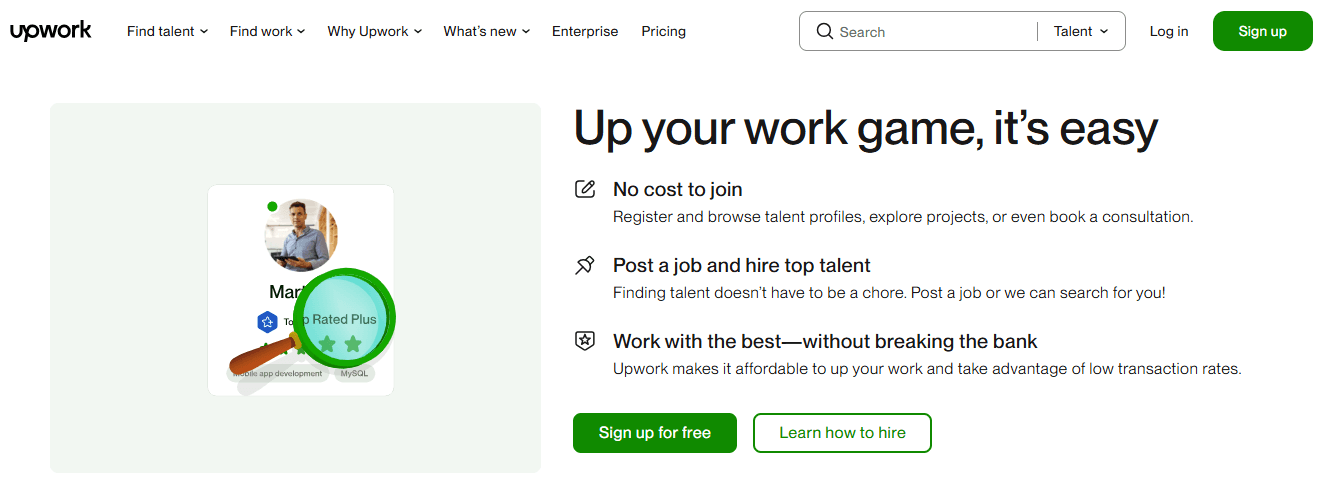The image size is (1323, 489).
Task: Click the Upwork logo
Action: click(50, 31)
